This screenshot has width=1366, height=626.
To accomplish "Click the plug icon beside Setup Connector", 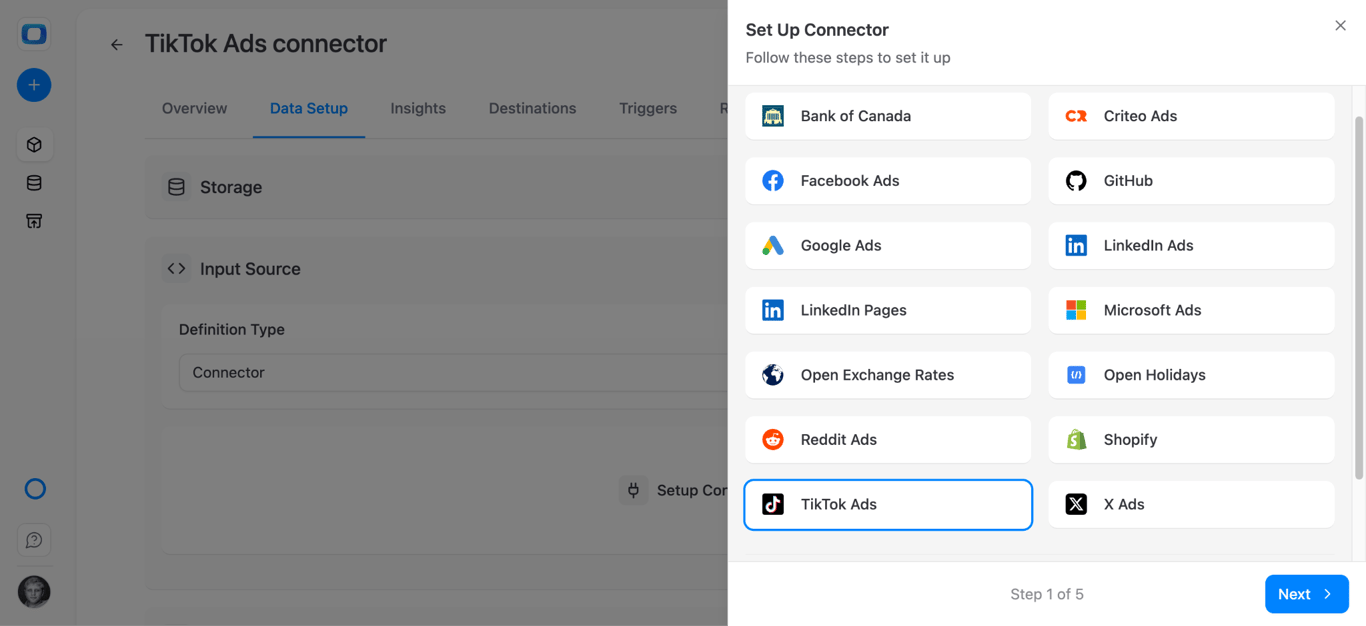I will 633,490.
